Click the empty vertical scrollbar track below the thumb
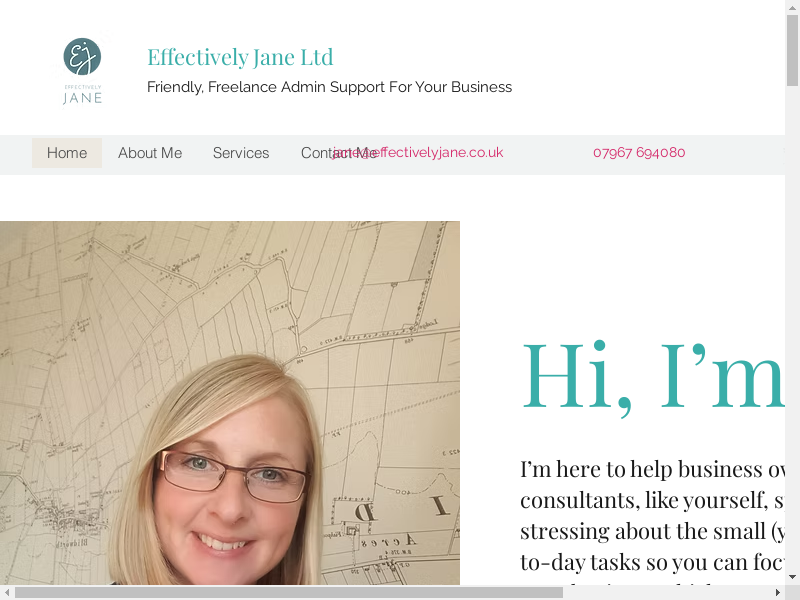This screenshot has height=600, width=800. (792, 328)
